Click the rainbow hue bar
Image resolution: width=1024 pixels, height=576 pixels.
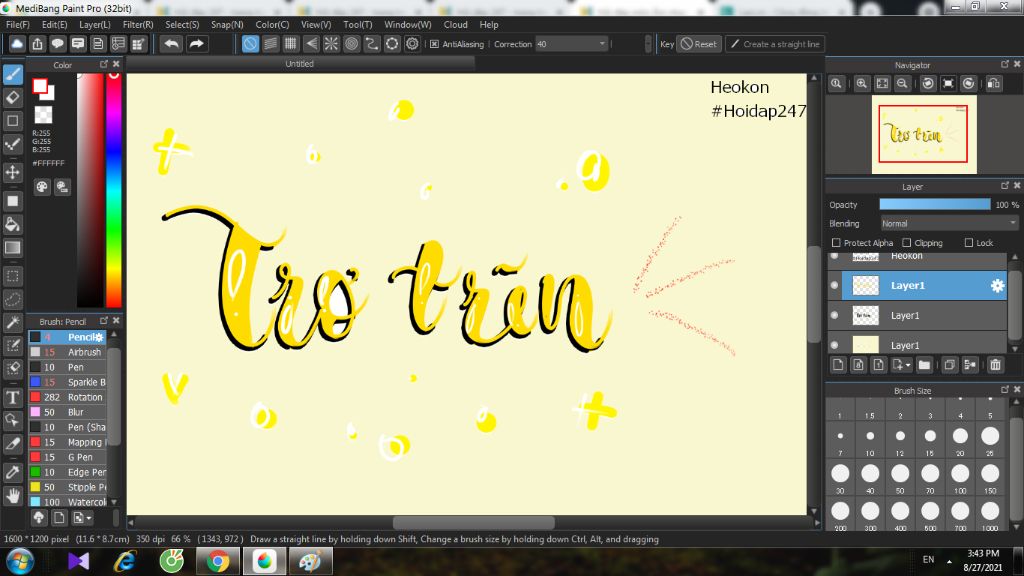[114, 189]
